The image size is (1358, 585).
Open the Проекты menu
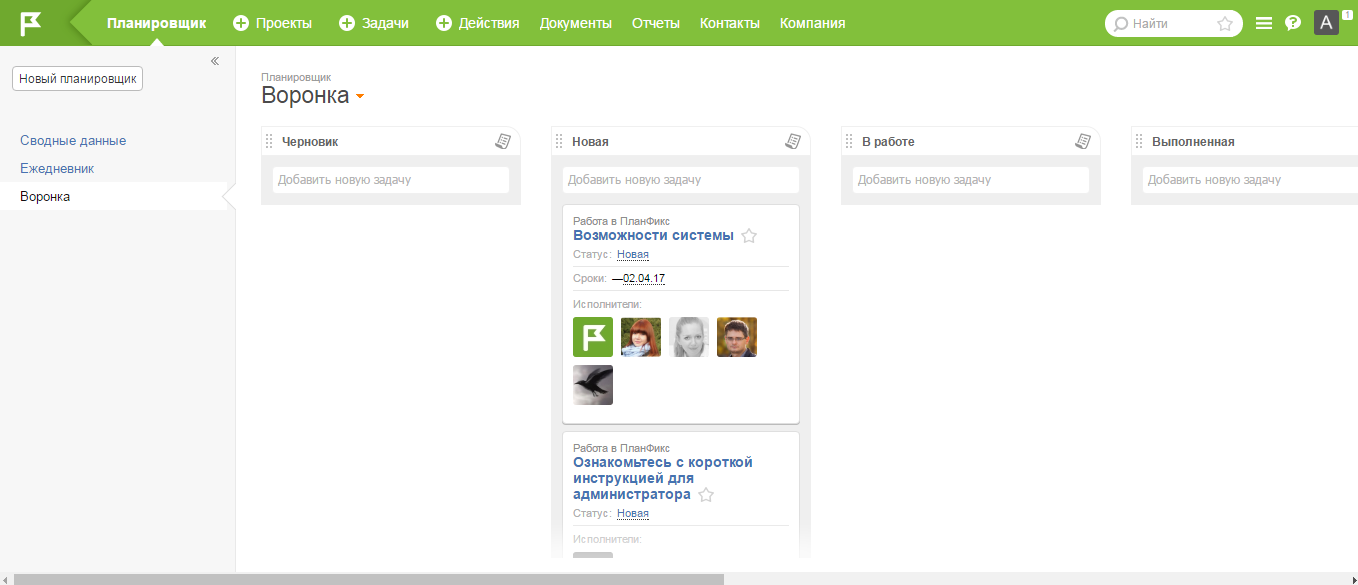284,23
